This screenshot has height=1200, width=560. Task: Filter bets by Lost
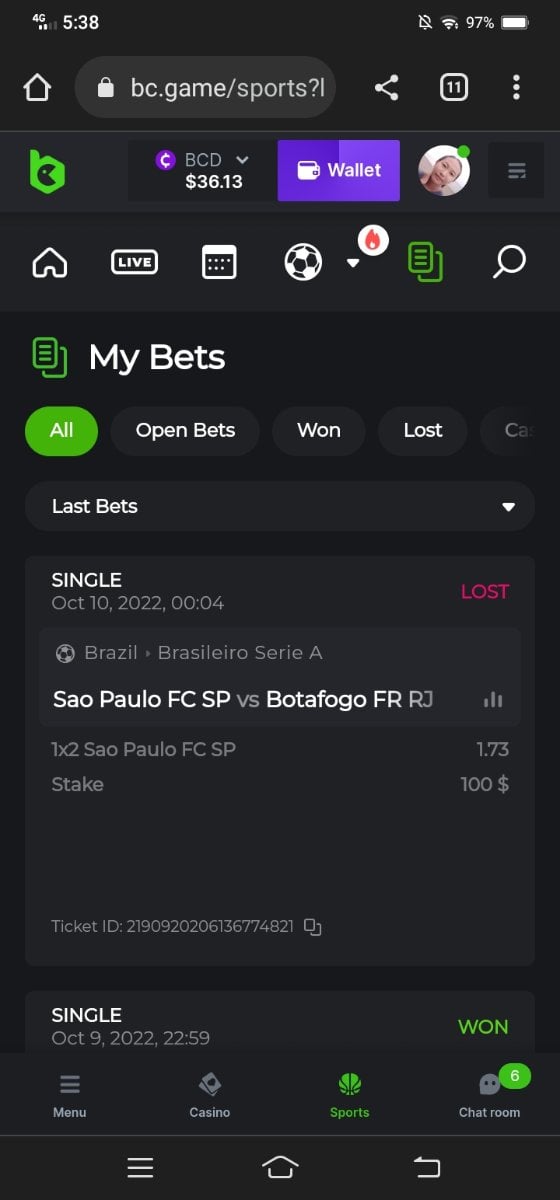pyautogui.click(x=423, y=431)
